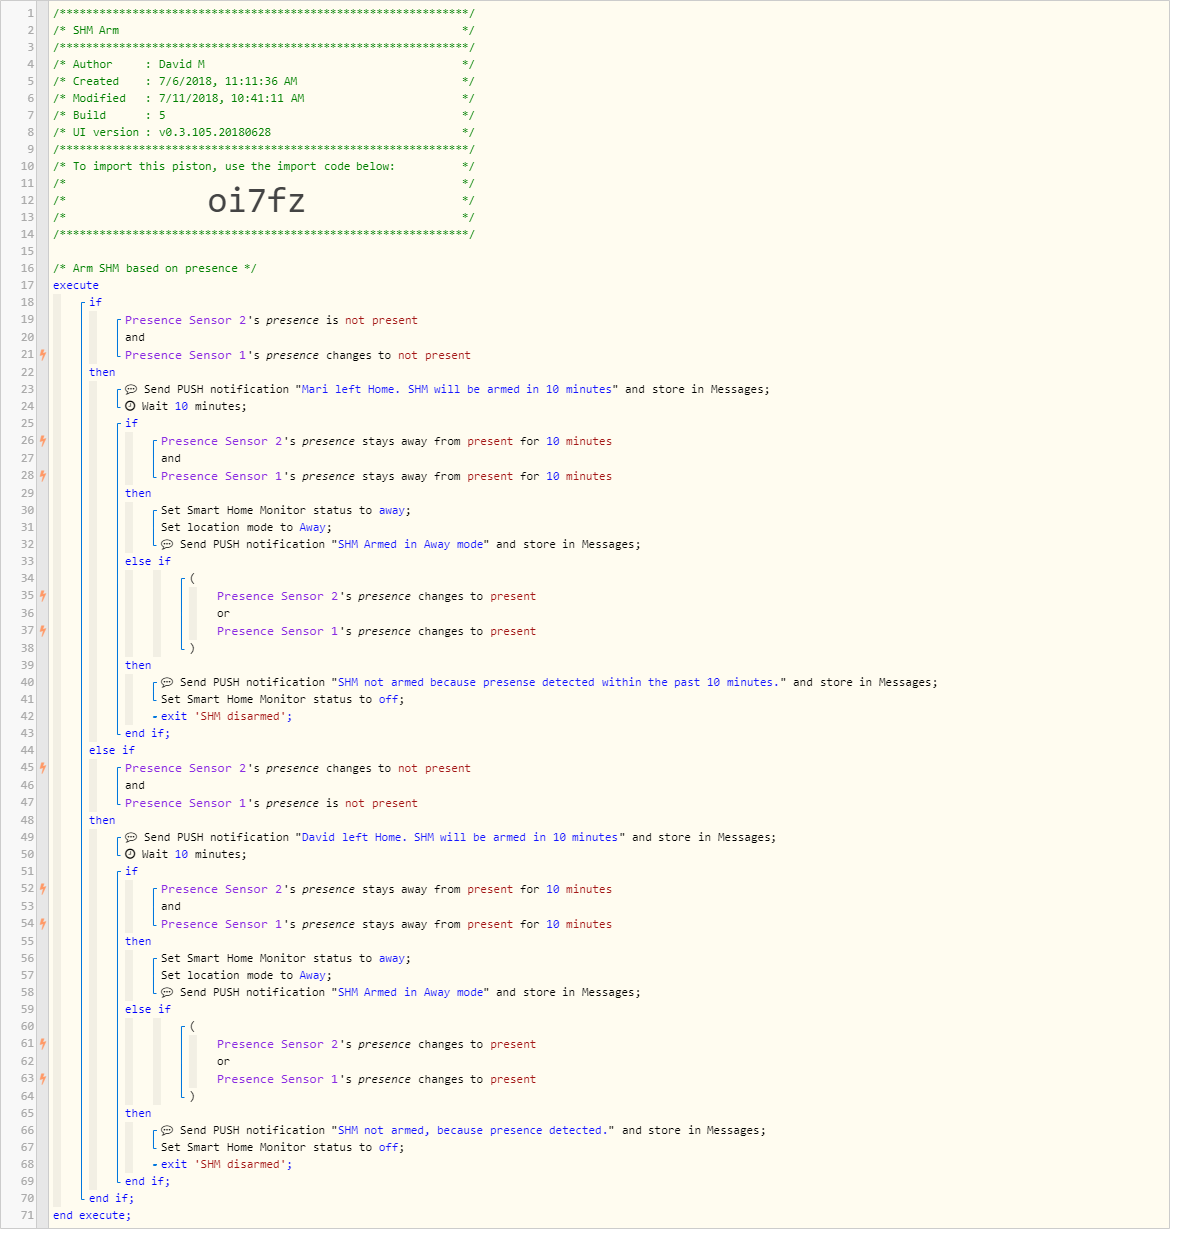Viewport: 1178px width, 1237px height.
Task: Click the "or" operator on line 36
Action: (223, 614)
